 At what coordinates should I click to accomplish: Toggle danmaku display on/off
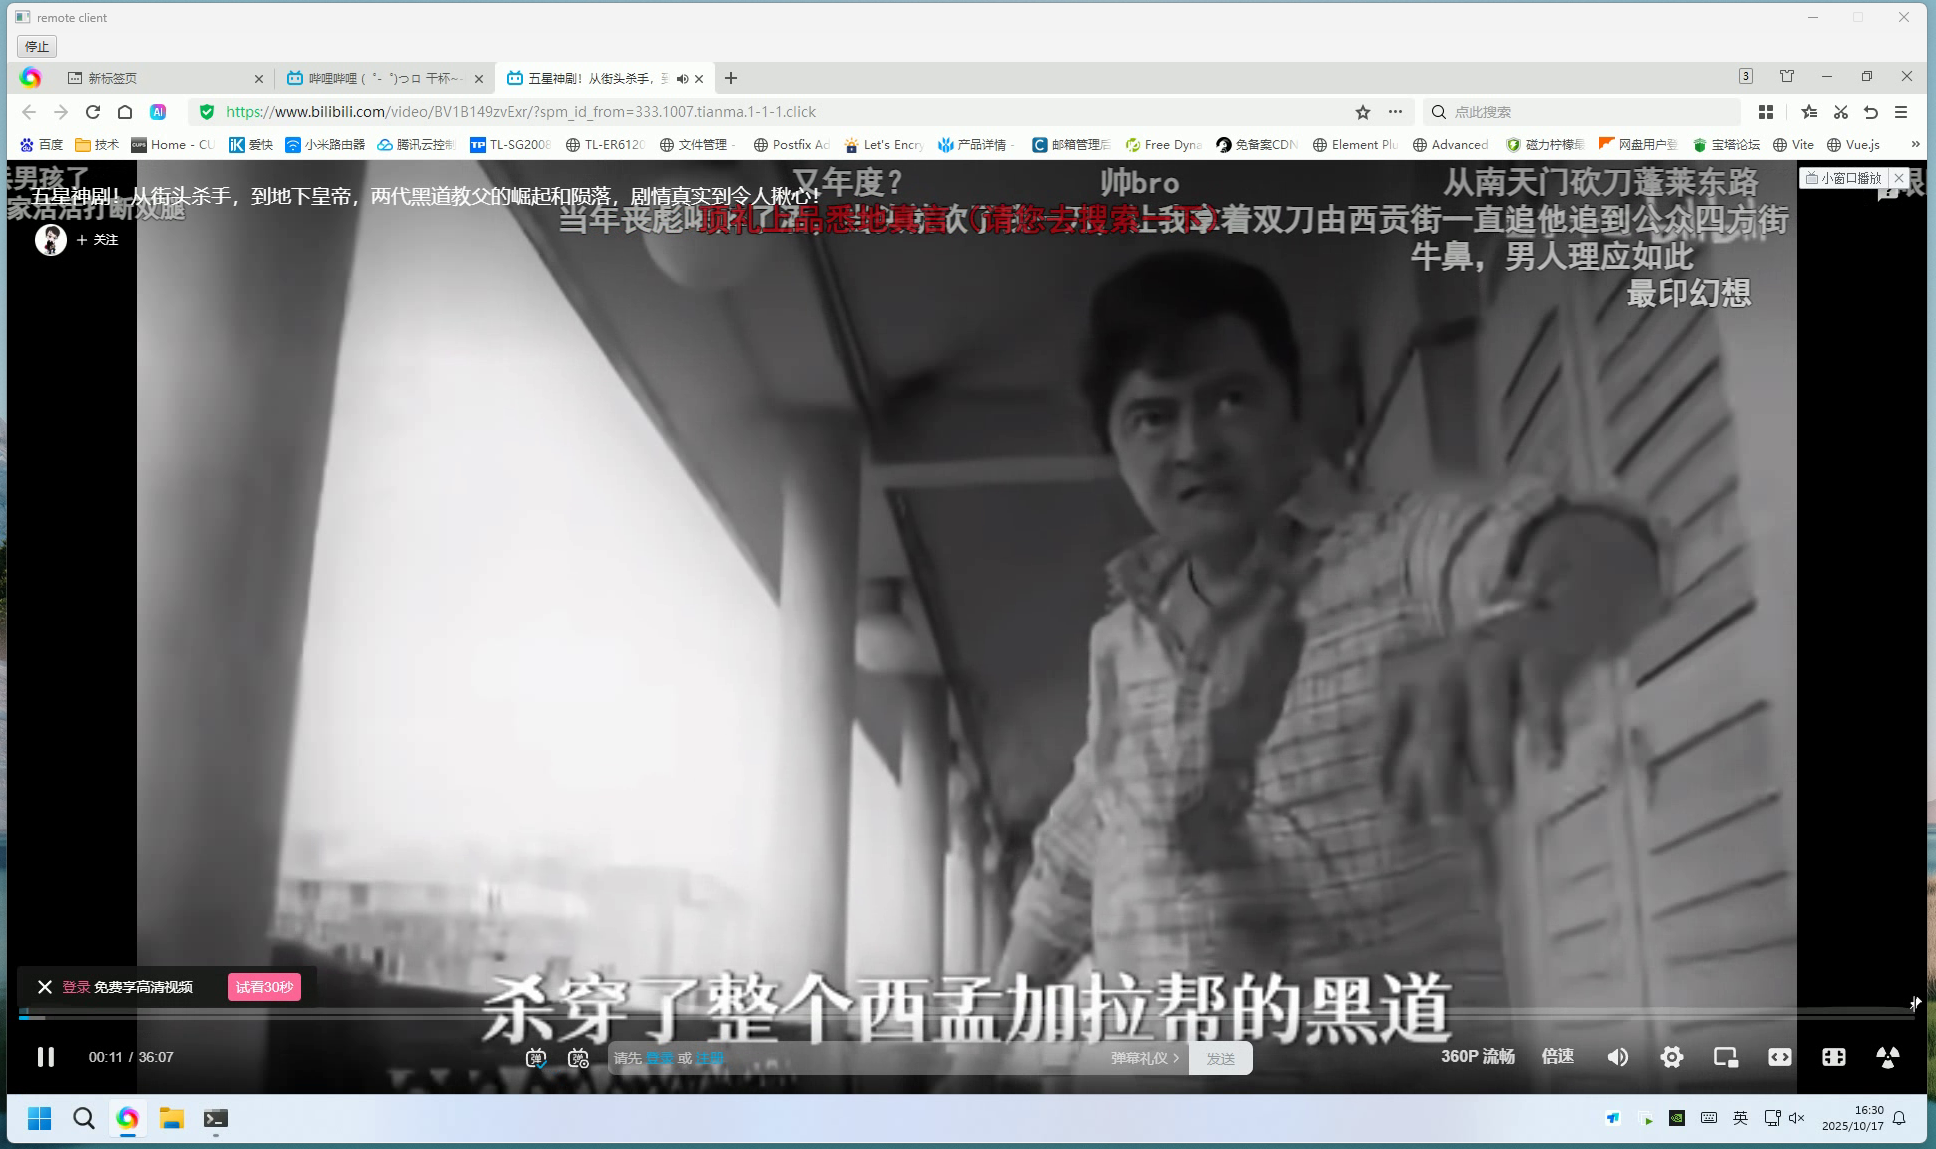[x=536, y=1058]
